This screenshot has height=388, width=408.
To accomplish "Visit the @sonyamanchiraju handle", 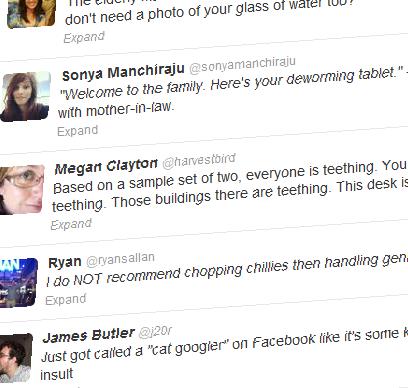I will coord(242,65).
